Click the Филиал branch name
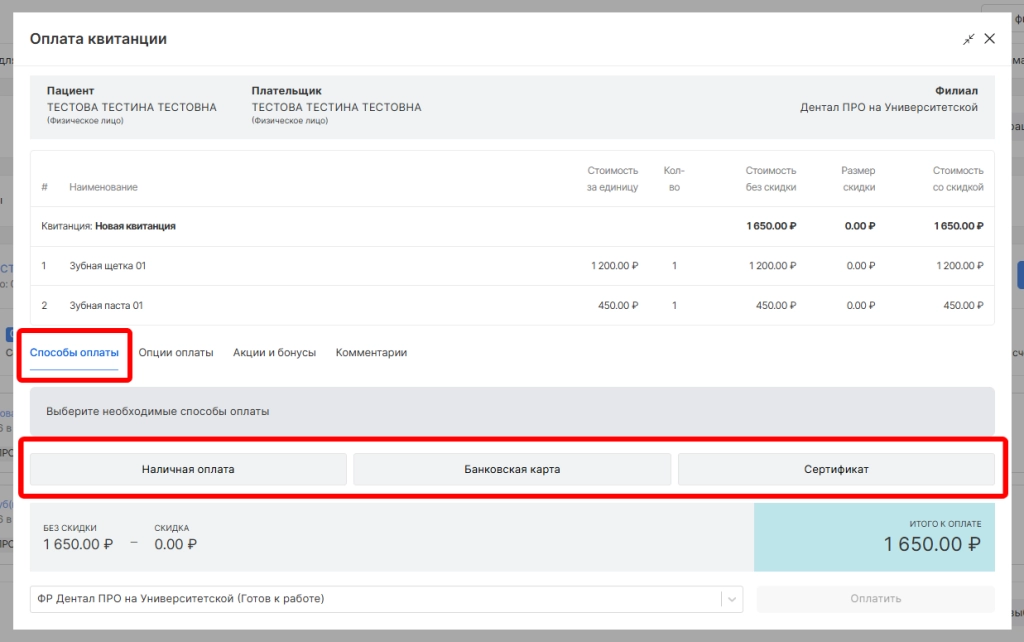The image size is (1024, 642). click(888, 107)
